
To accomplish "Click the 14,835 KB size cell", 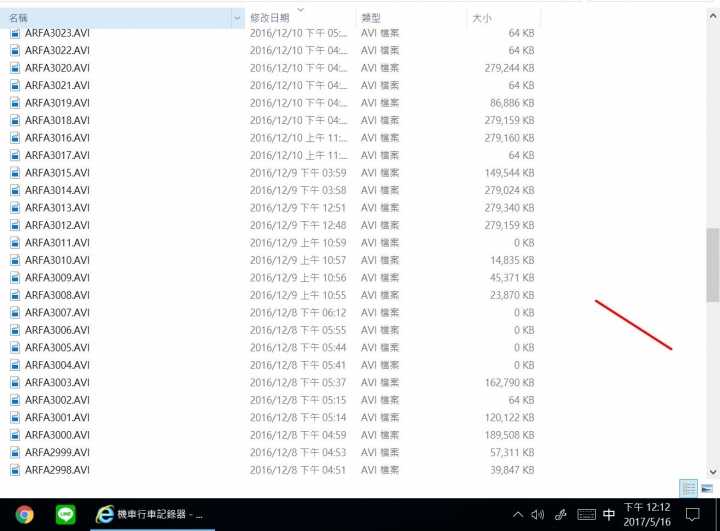I will tap(512, 260).
